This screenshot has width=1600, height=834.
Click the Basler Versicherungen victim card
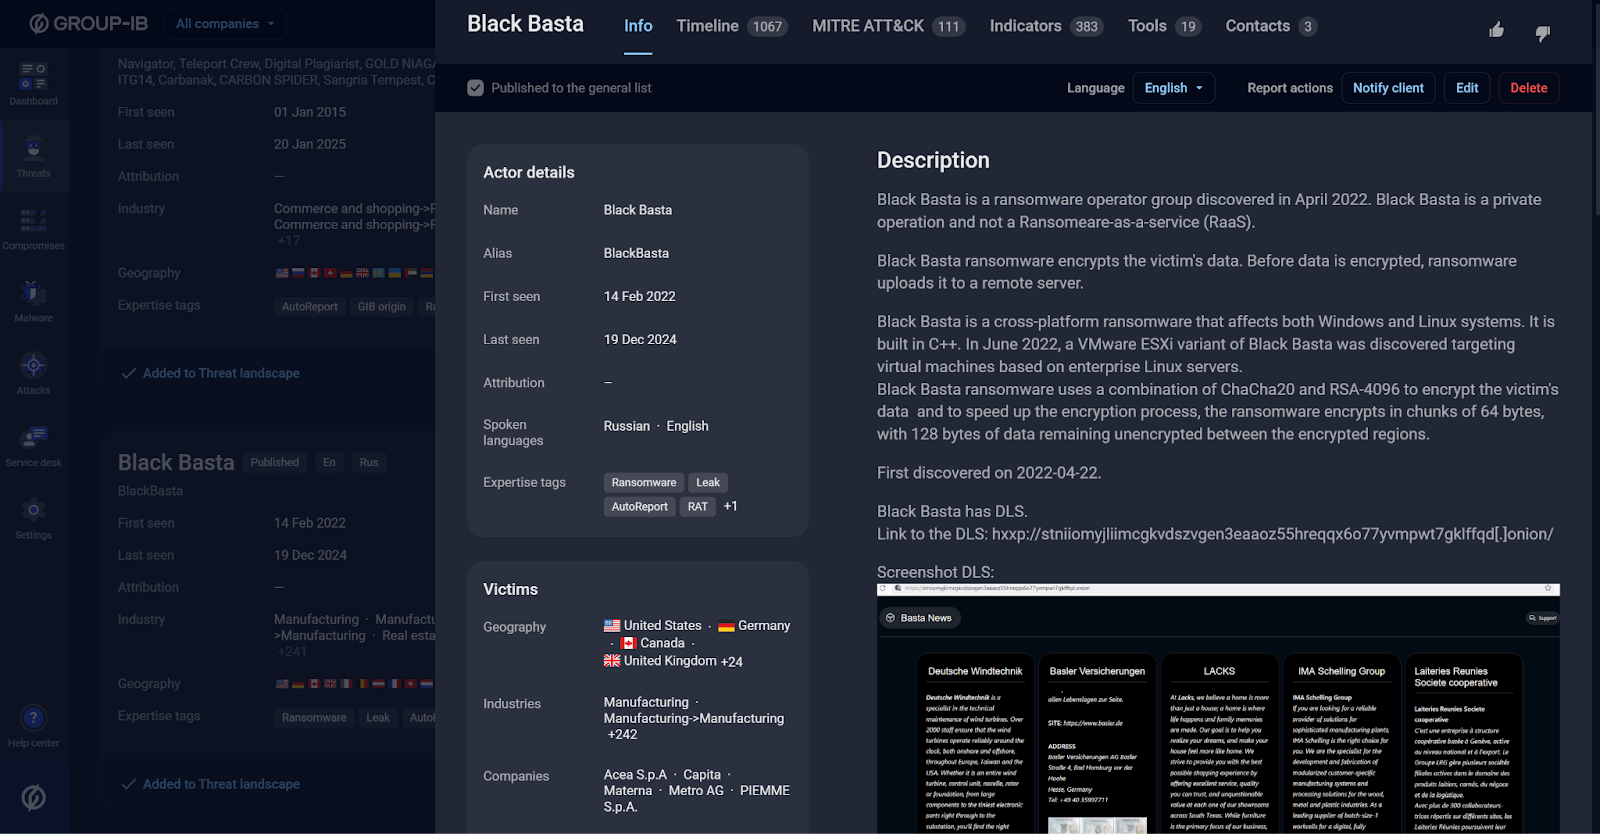point(1097,744)
